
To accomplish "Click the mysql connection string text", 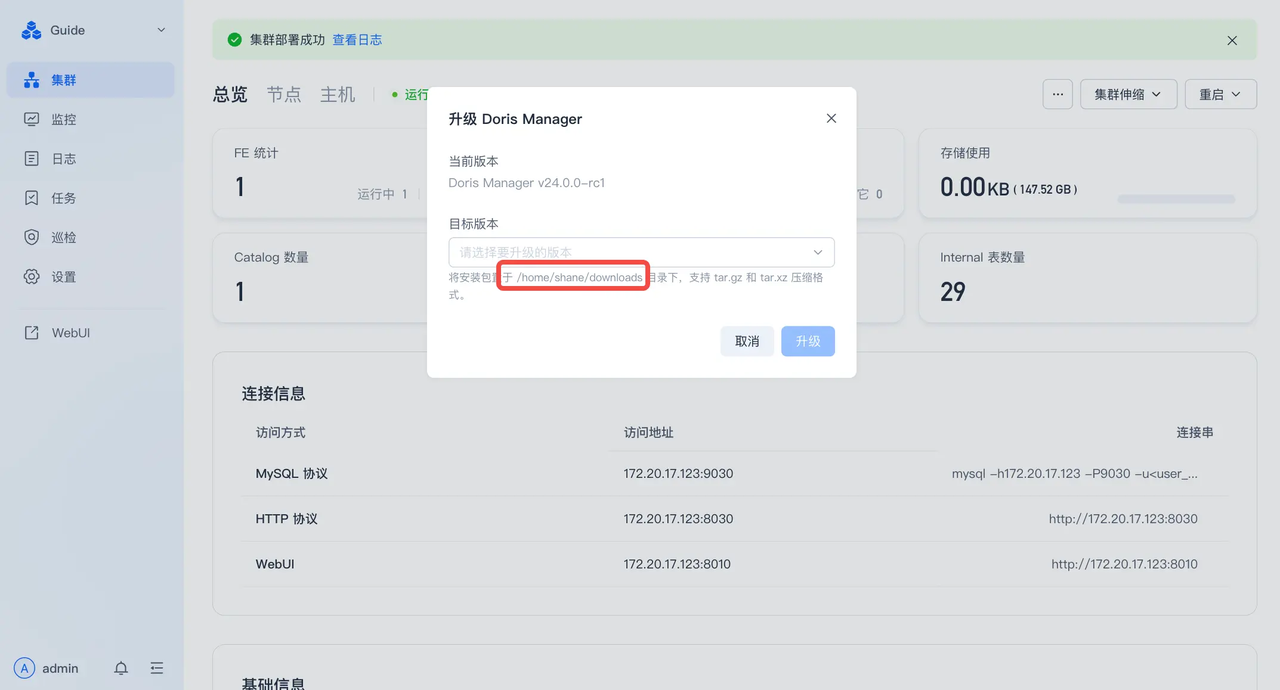I will coord(1075,473).
